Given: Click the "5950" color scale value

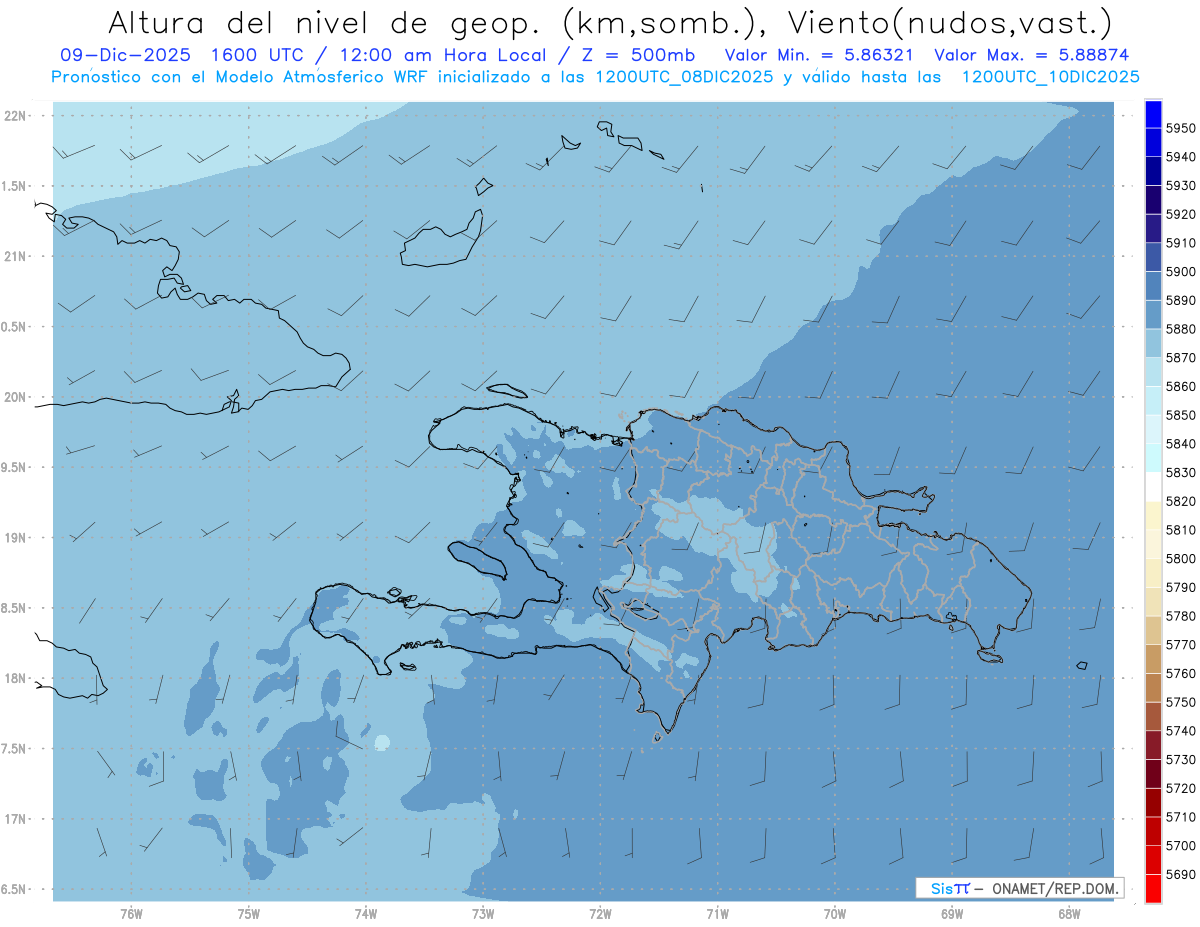Looking at the screenshot, I should (x=1181, y=128).
